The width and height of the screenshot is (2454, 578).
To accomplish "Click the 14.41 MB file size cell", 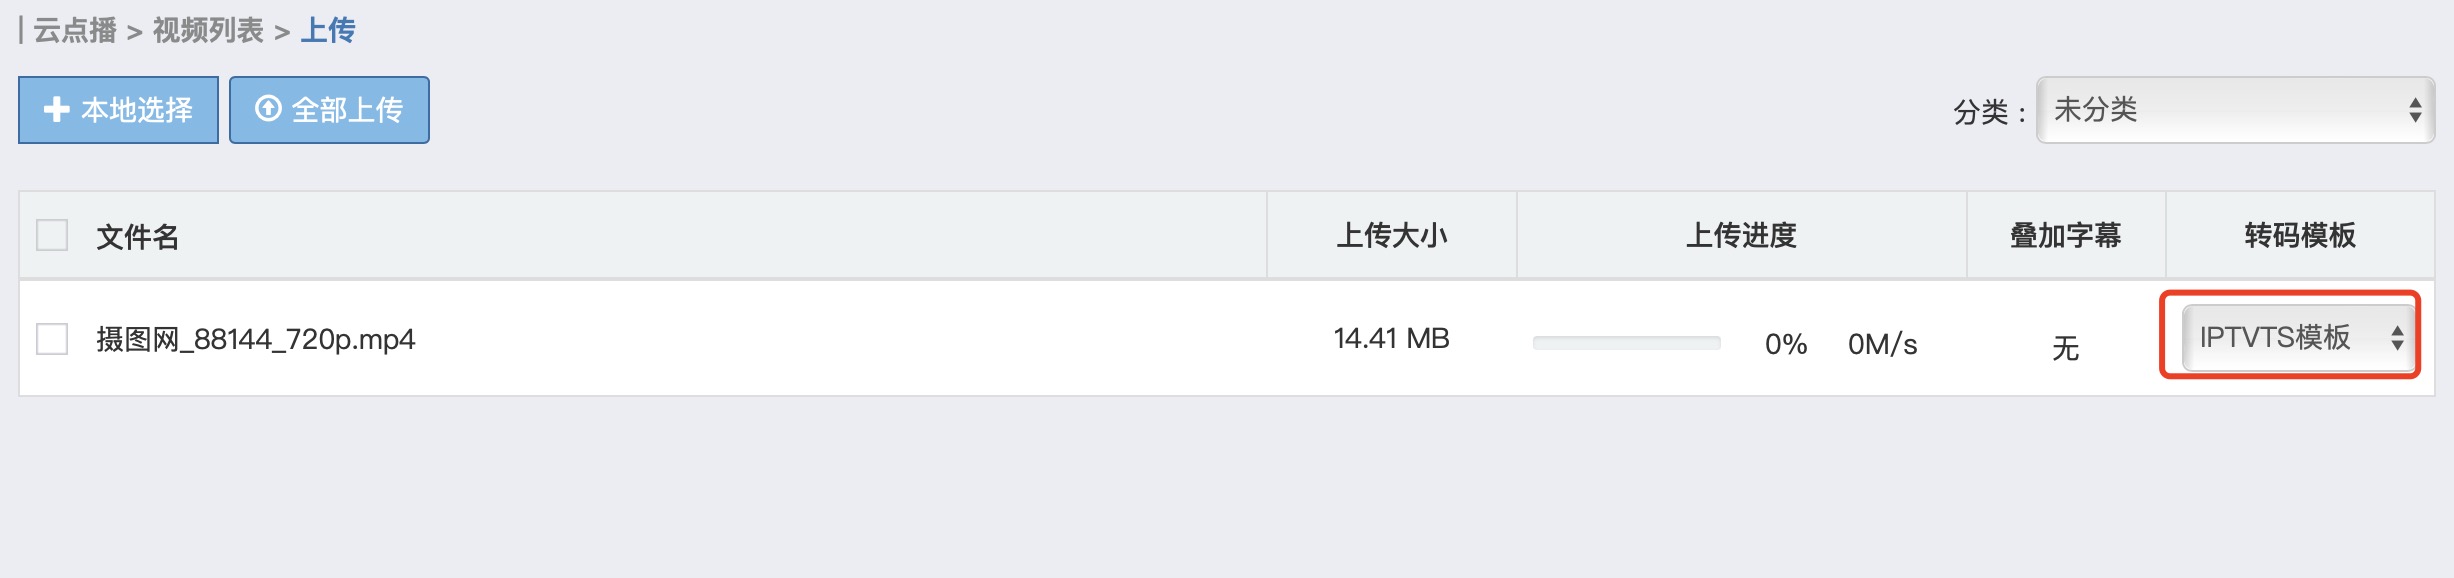I will (x=1391, y=339).
